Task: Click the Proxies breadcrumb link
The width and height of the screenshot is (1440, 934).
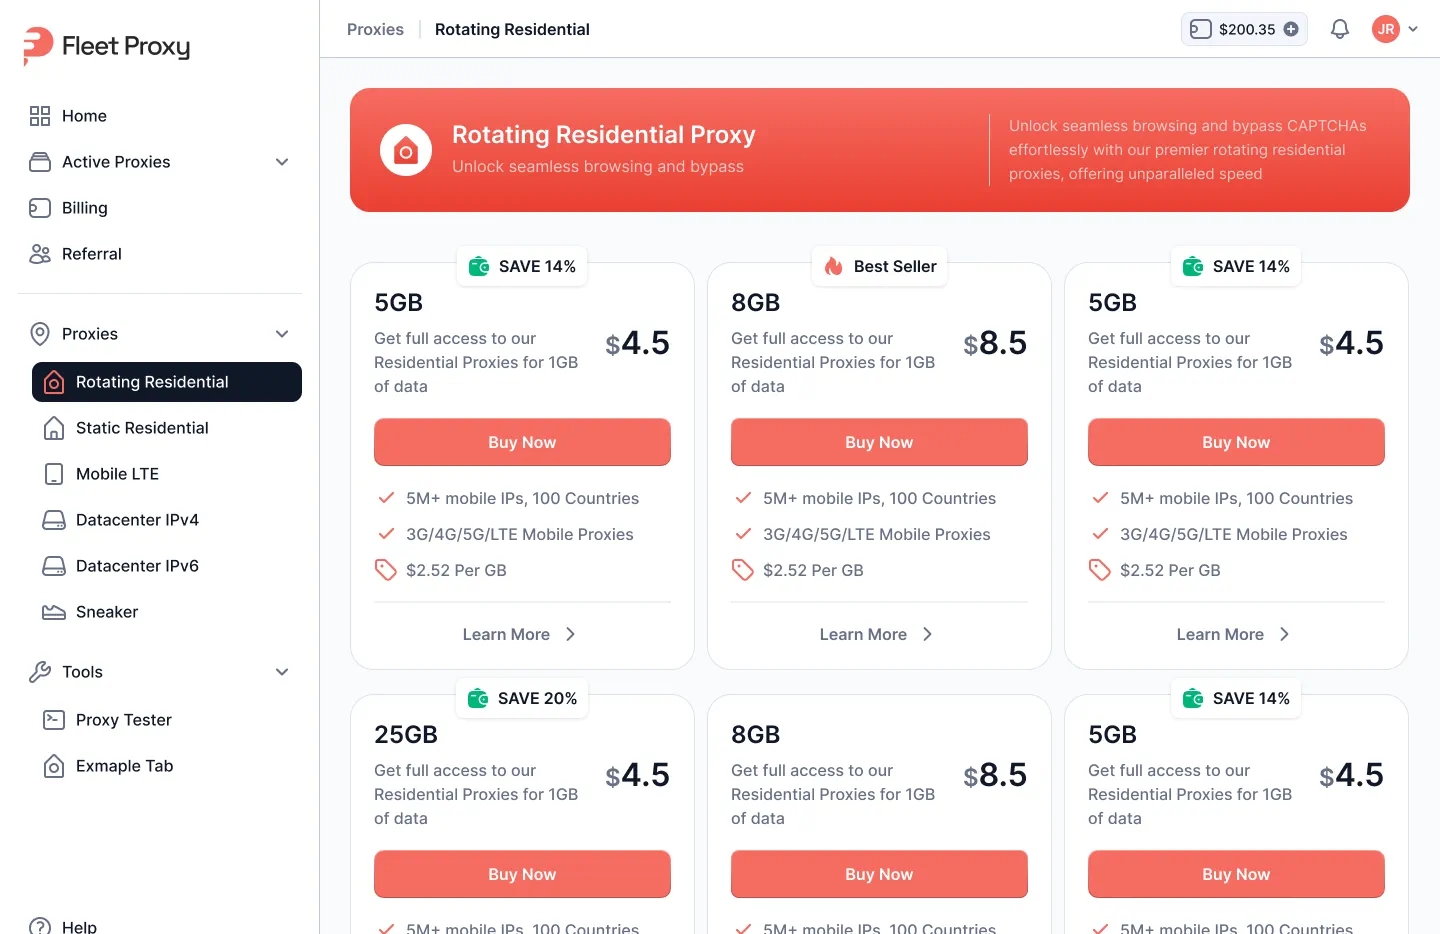Action: coord(375,29)
